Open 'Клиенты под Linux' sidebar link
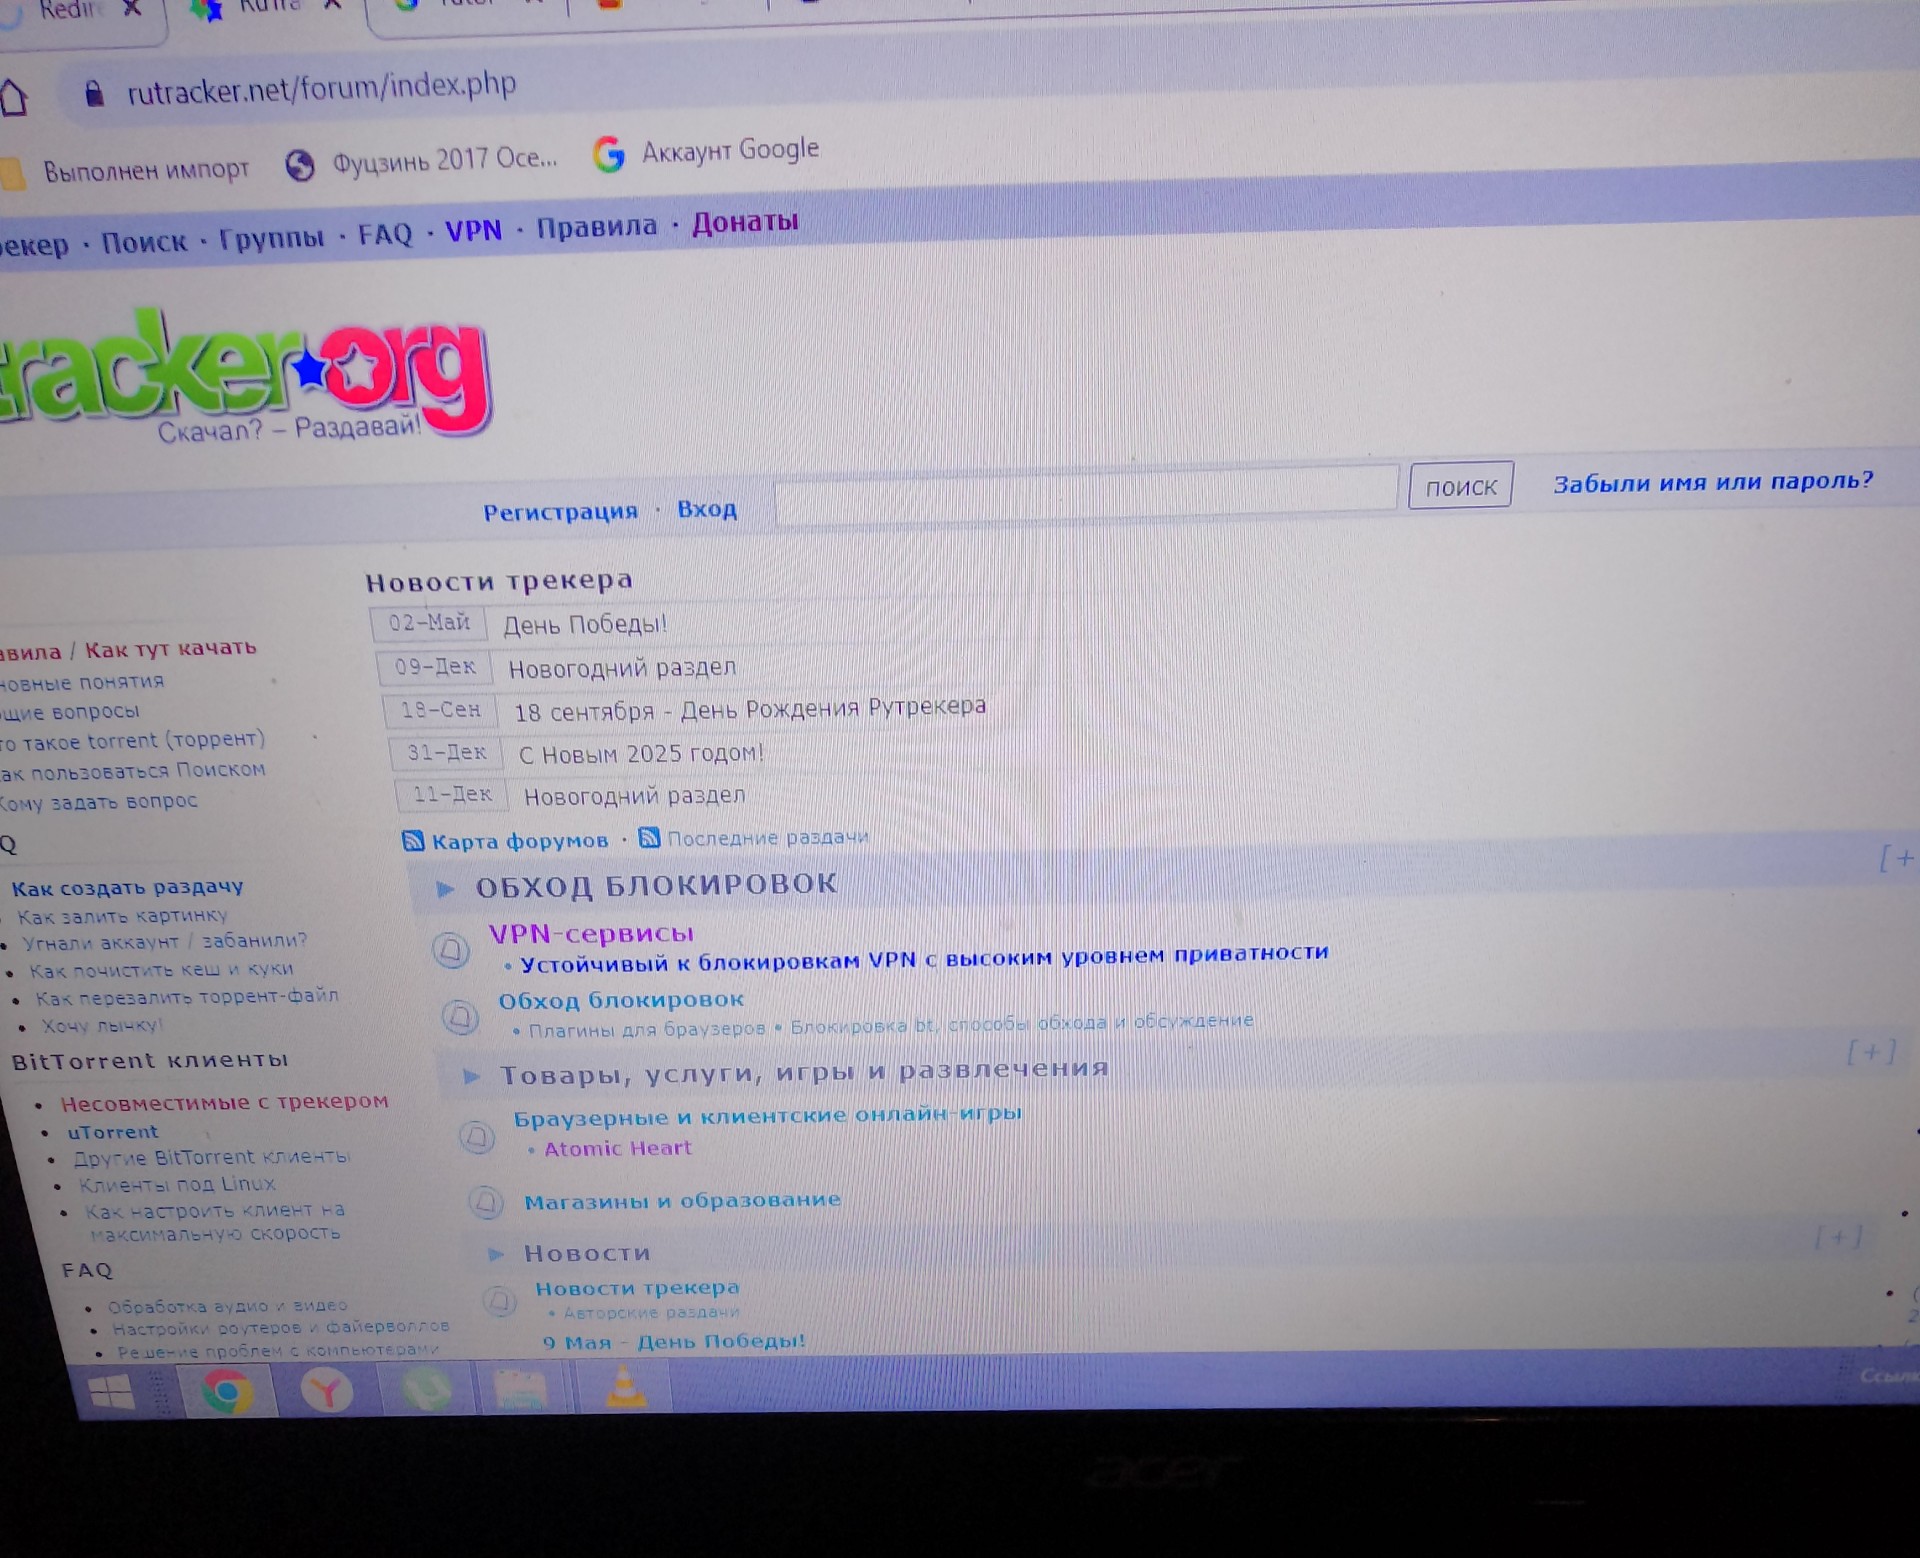Image resolution: width=1920 pixels, height=1558 pixels. (177, 1184)
